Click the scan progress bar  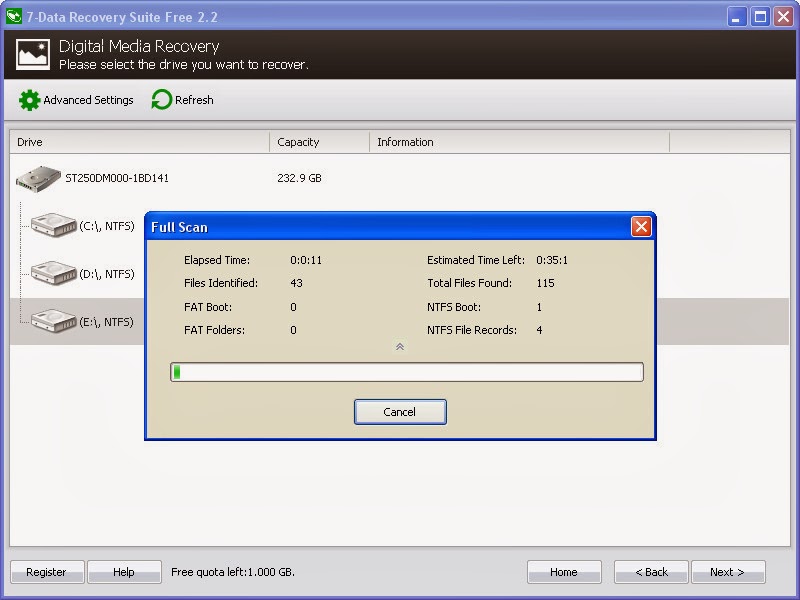coord(407,372)
